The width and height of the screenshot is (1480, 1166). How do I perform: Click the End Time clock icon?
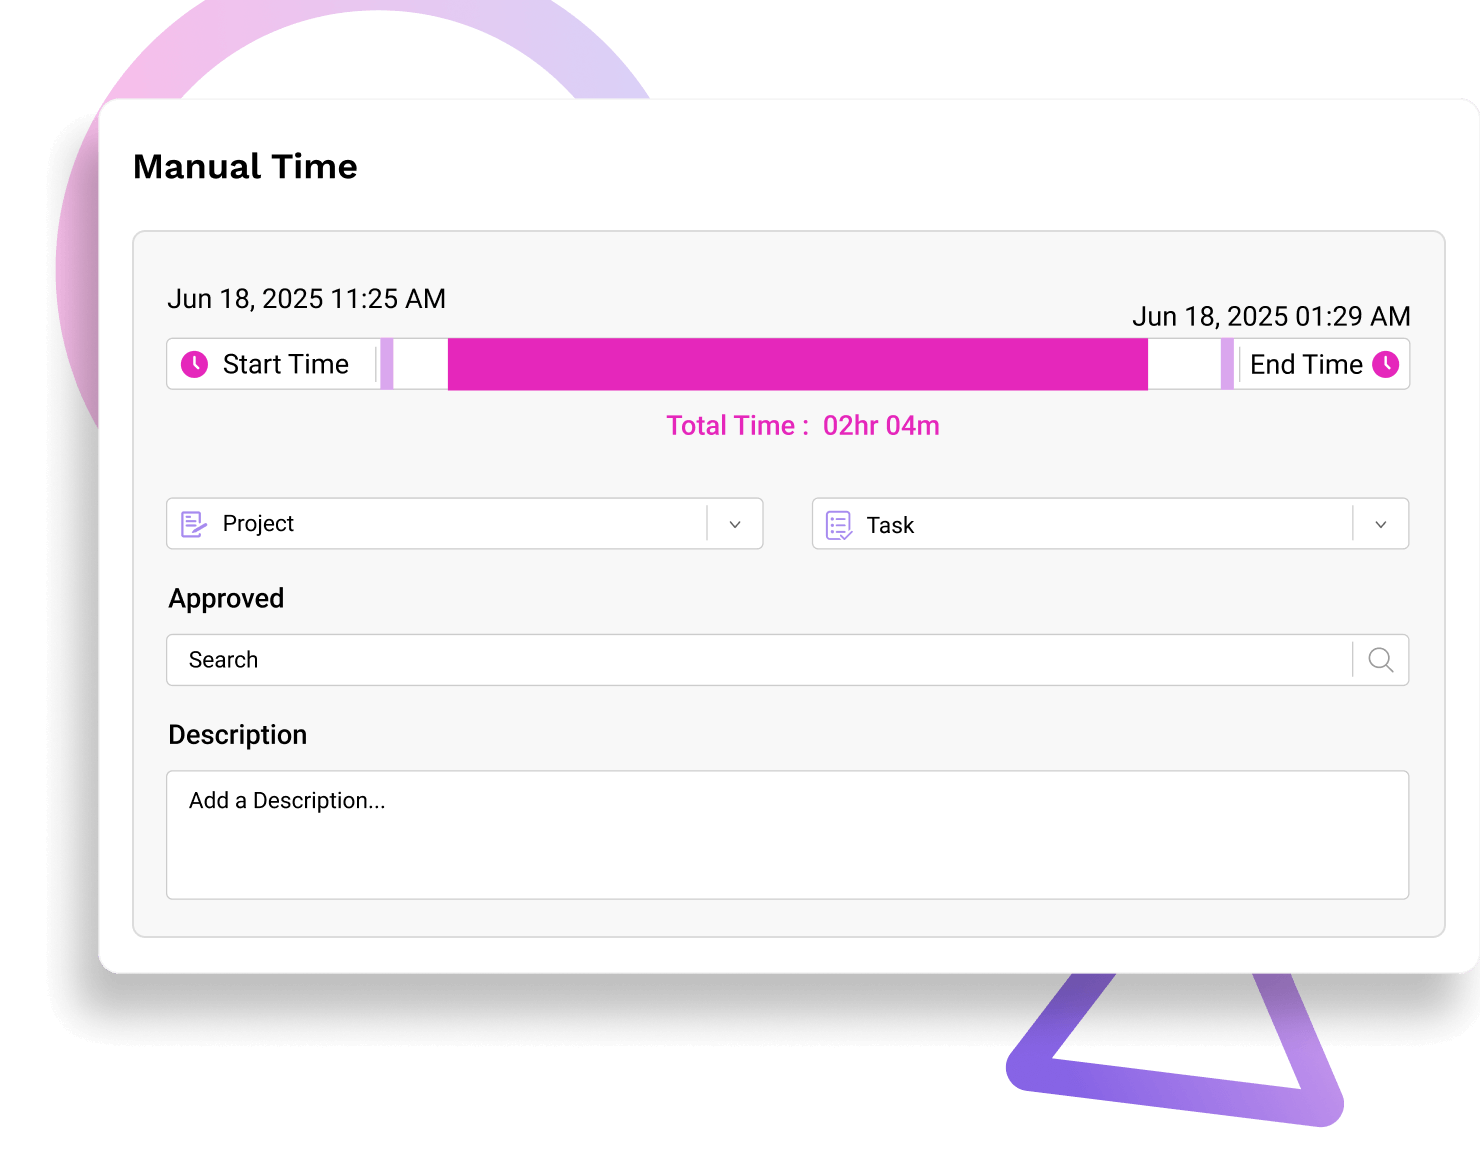tap(1385, 364)
